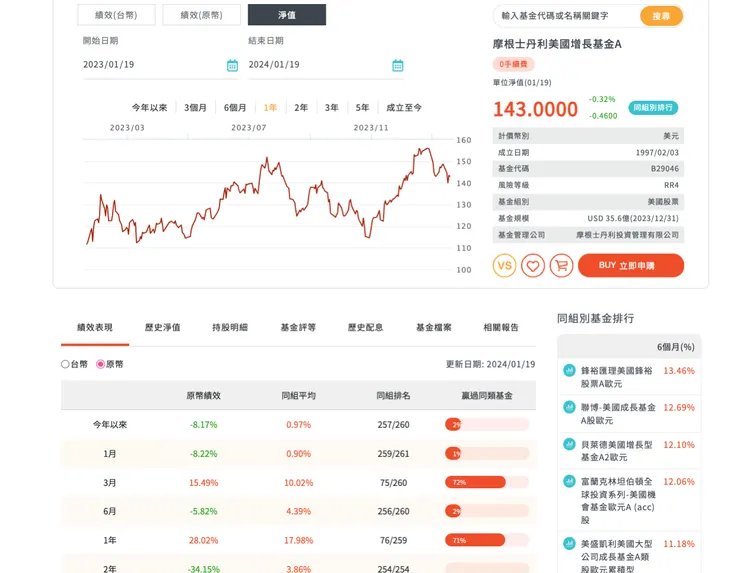Click icon beside 美盛凱利美國大型公司成長基金
740x573 pixels.
[x=569, y=544]
